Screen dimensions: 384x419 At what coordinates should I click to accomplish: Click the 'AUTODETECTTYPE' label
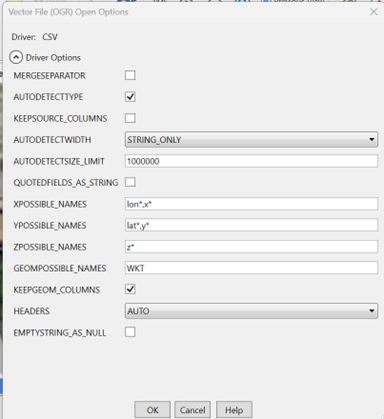tap(48, 97)
